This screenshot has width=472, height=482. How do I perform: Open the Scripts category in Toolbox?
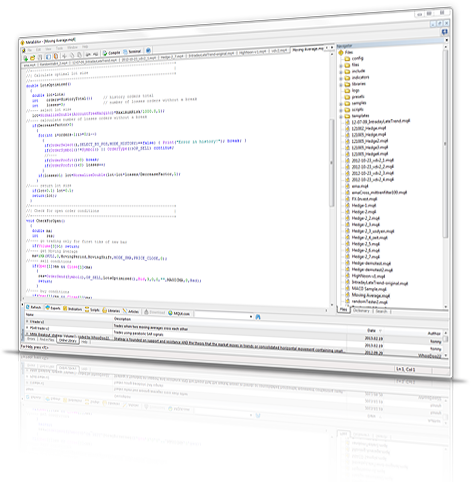(x=92, y=309)
